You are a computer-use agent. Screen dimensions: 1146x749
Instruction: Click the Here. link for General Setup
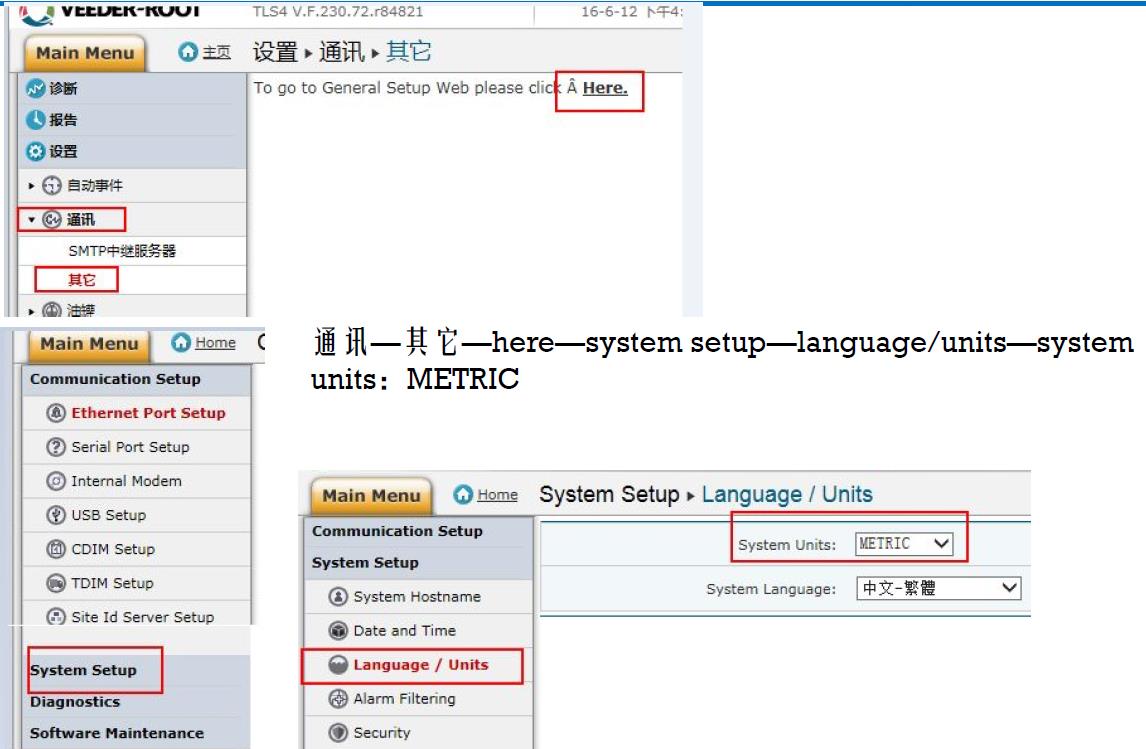(605, 88)
